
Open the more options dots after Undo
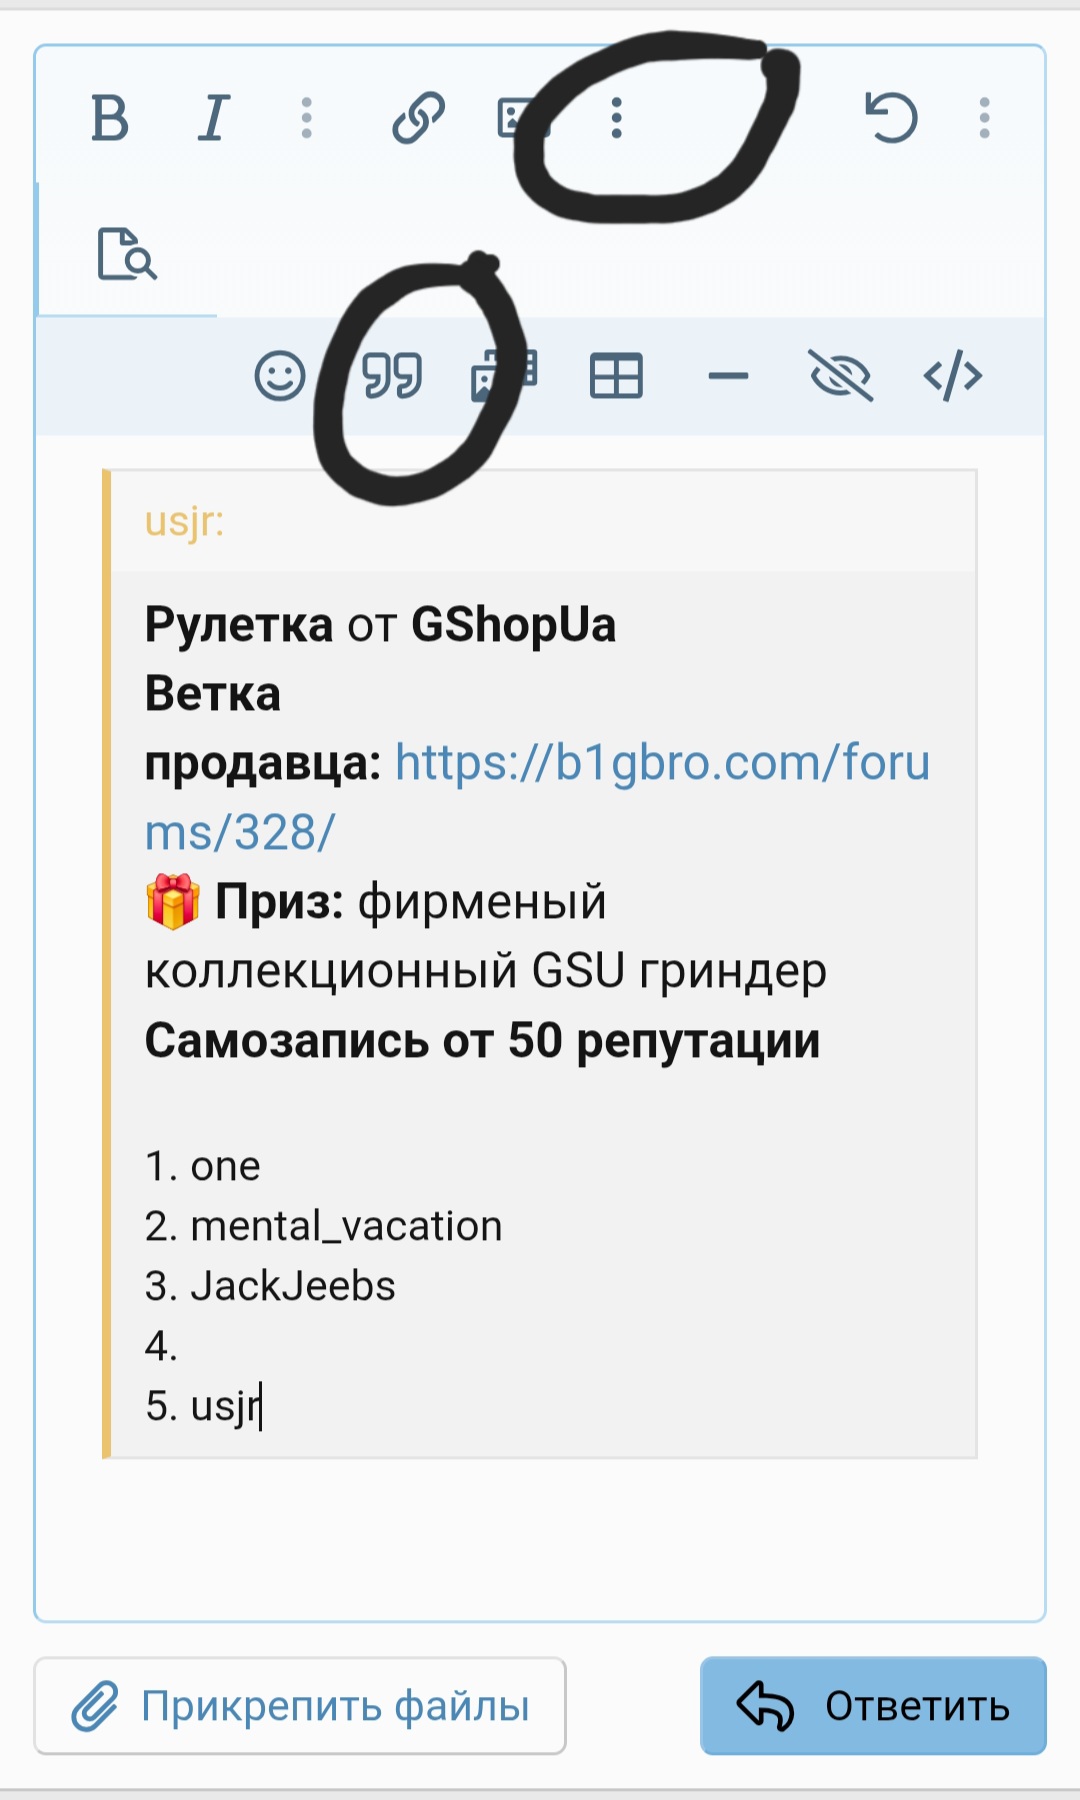(985, 118)
